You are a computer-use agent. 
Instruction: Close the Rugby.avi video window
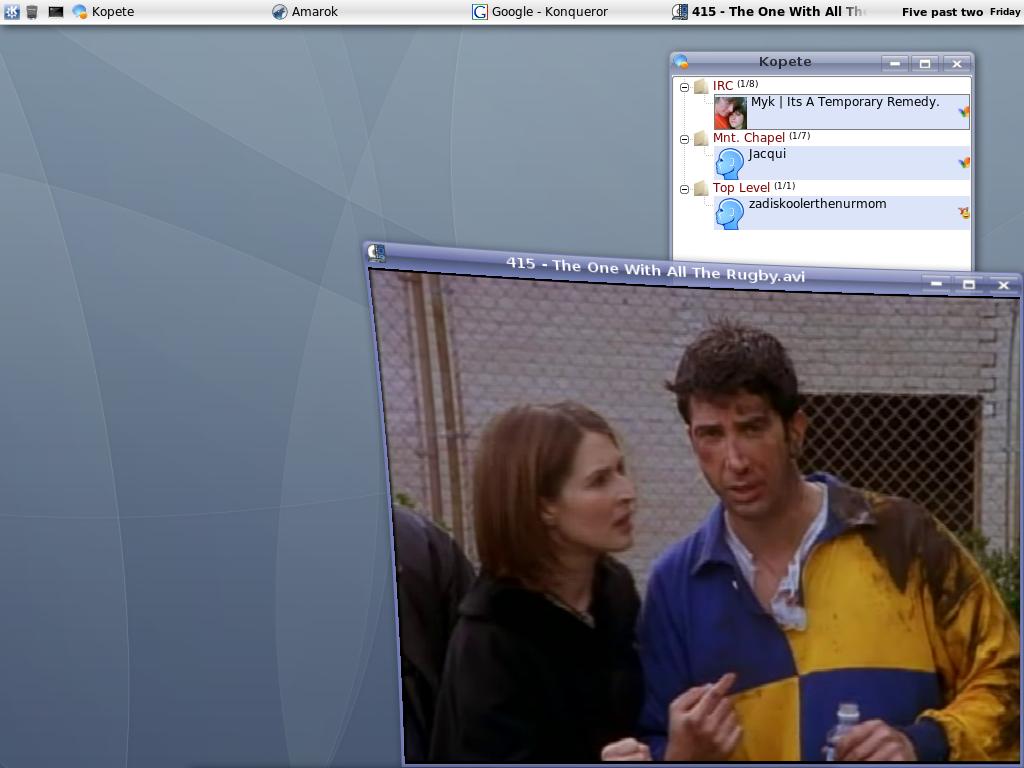[1004, 285]
